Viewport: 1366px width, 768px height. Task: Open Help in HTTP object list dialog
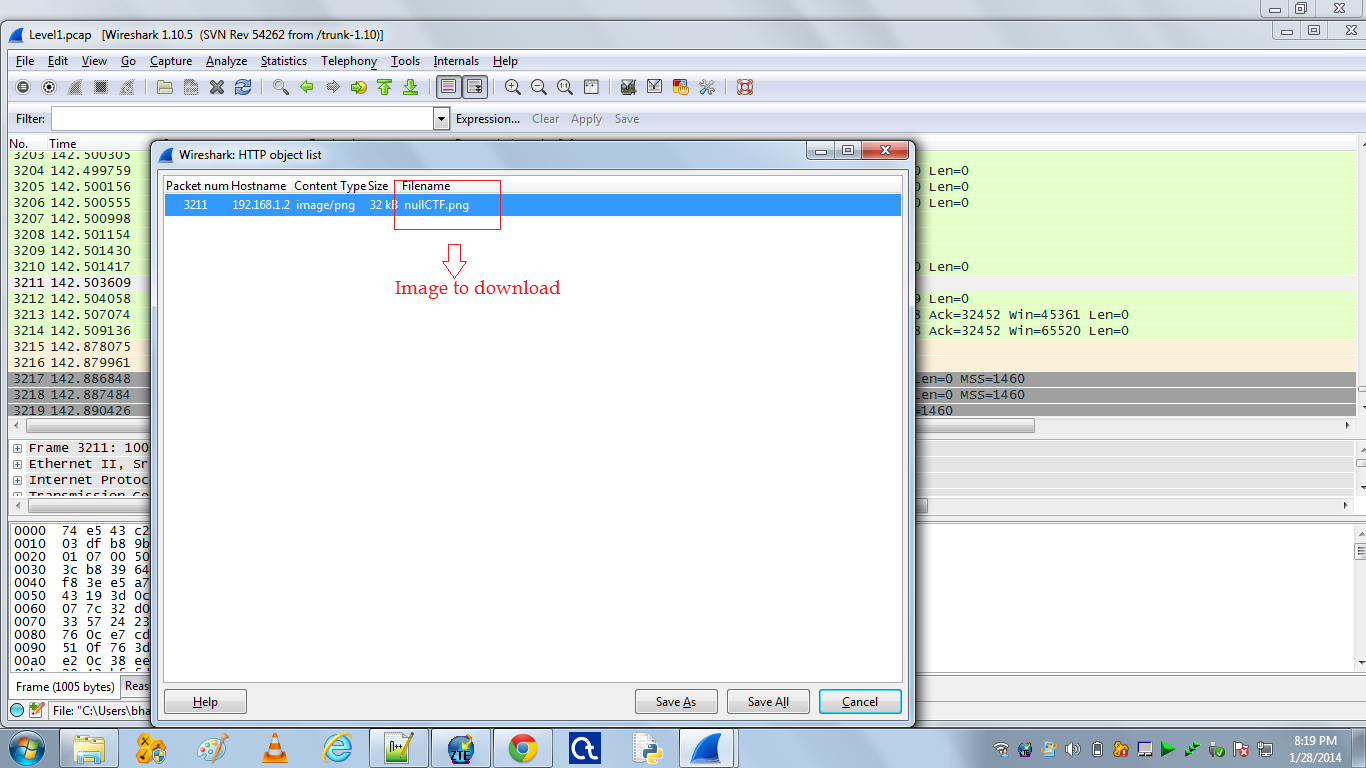(x=205, y=702)
